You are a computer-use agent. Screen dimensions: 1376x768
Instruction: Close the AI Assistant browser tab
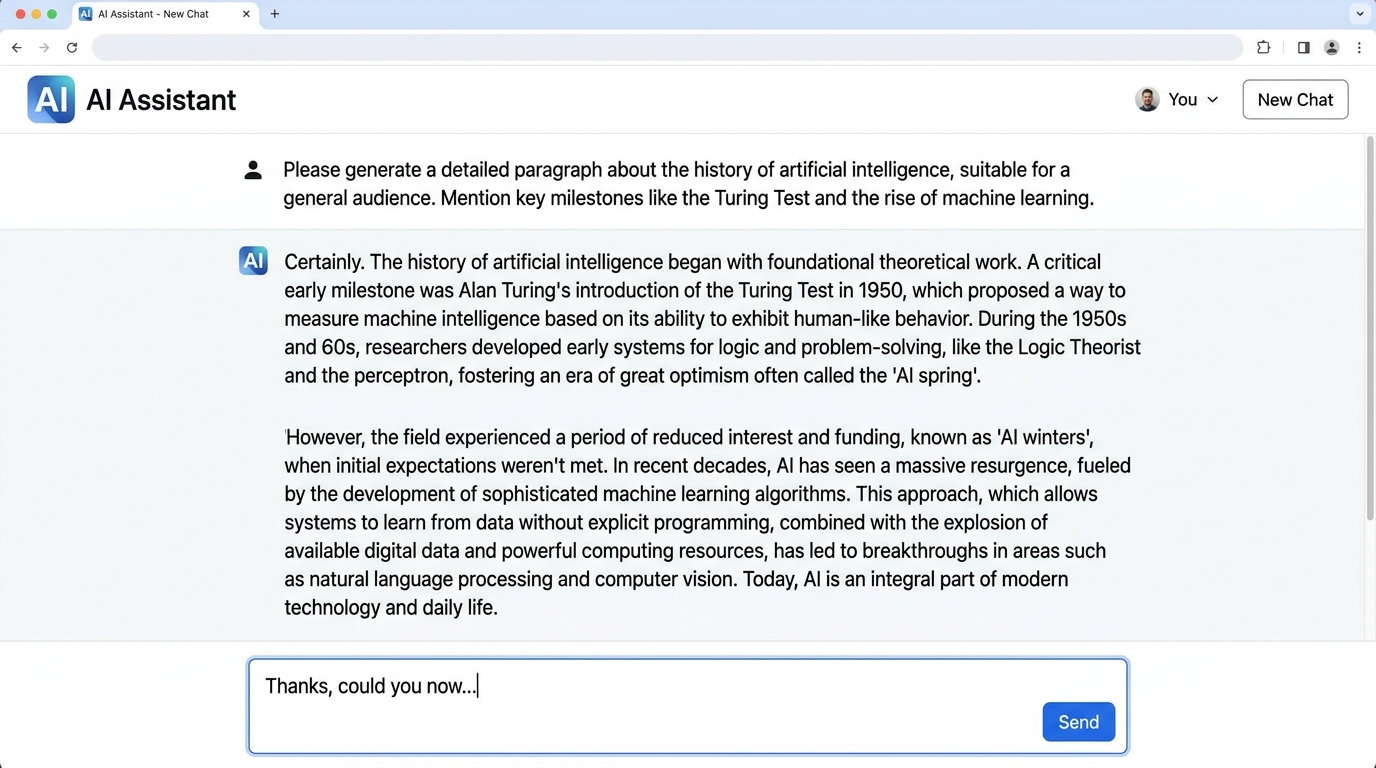pos(246,14)
